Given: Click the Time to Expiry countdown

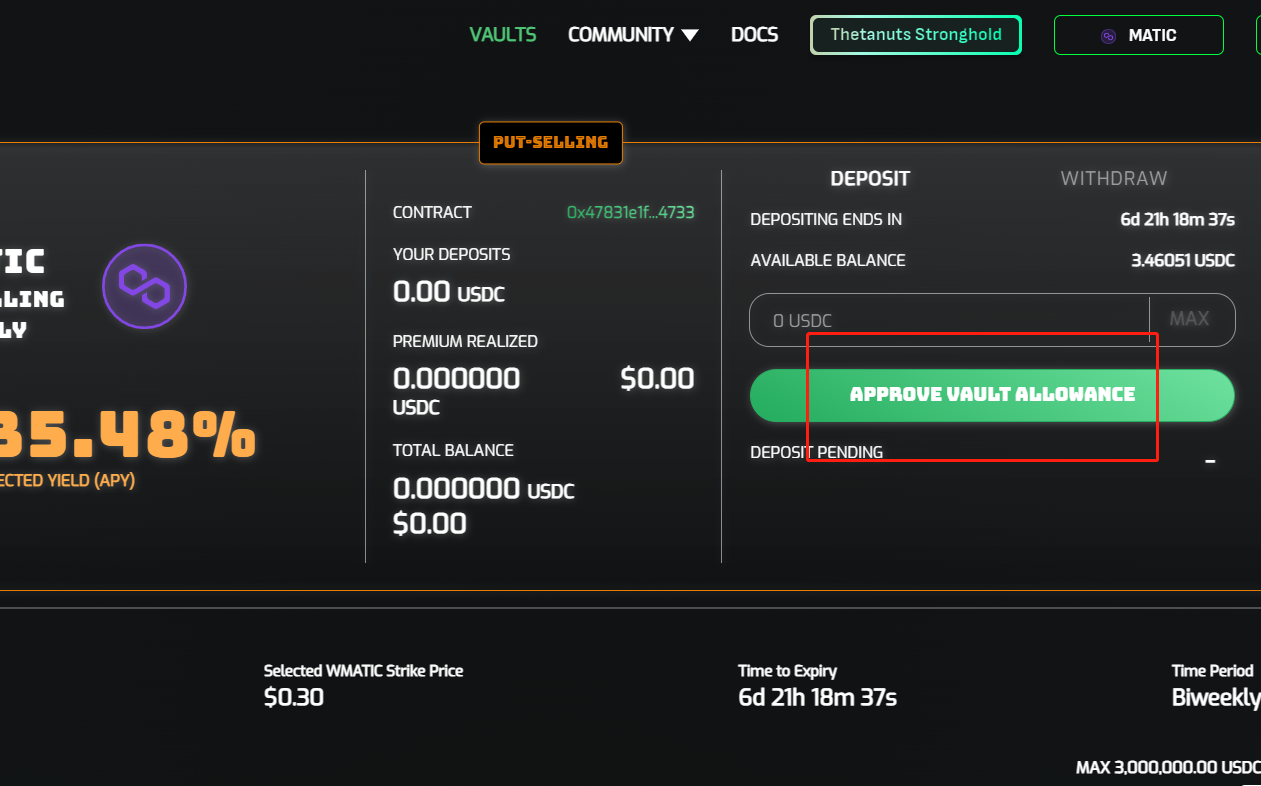Looking at the screenshot, I should pos(817,698).
